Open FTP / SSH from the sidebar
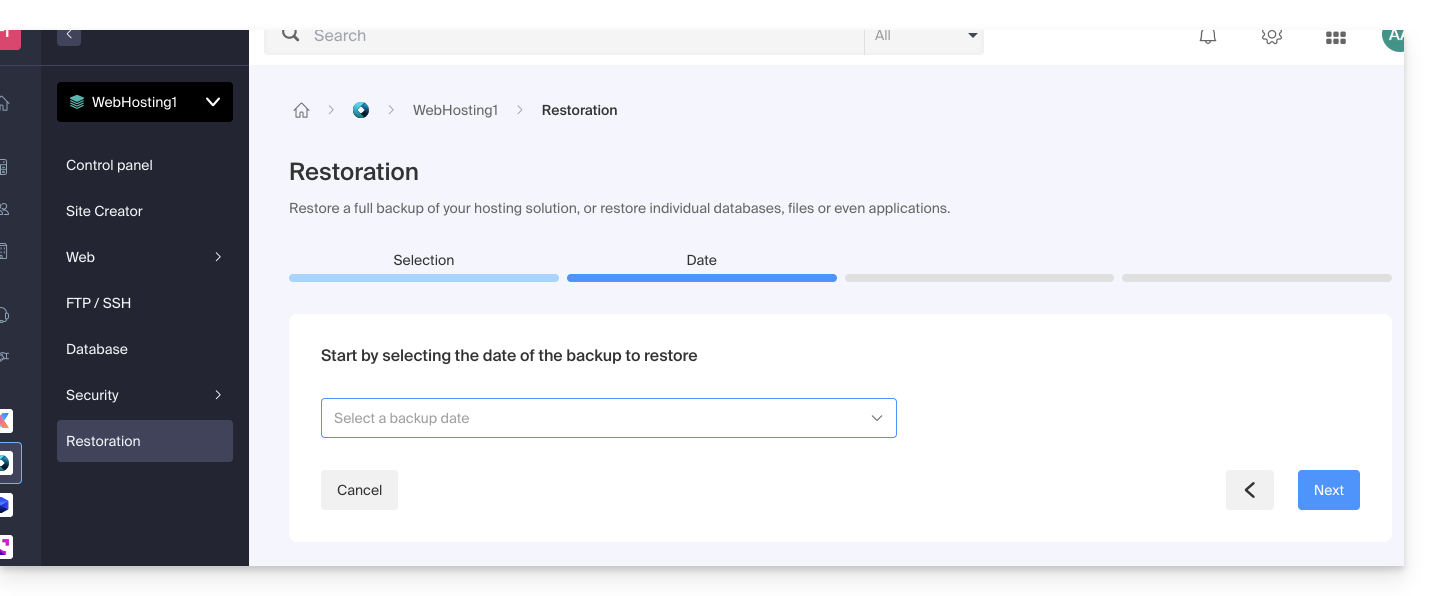The image size is (1434, 596). (98, 303)
